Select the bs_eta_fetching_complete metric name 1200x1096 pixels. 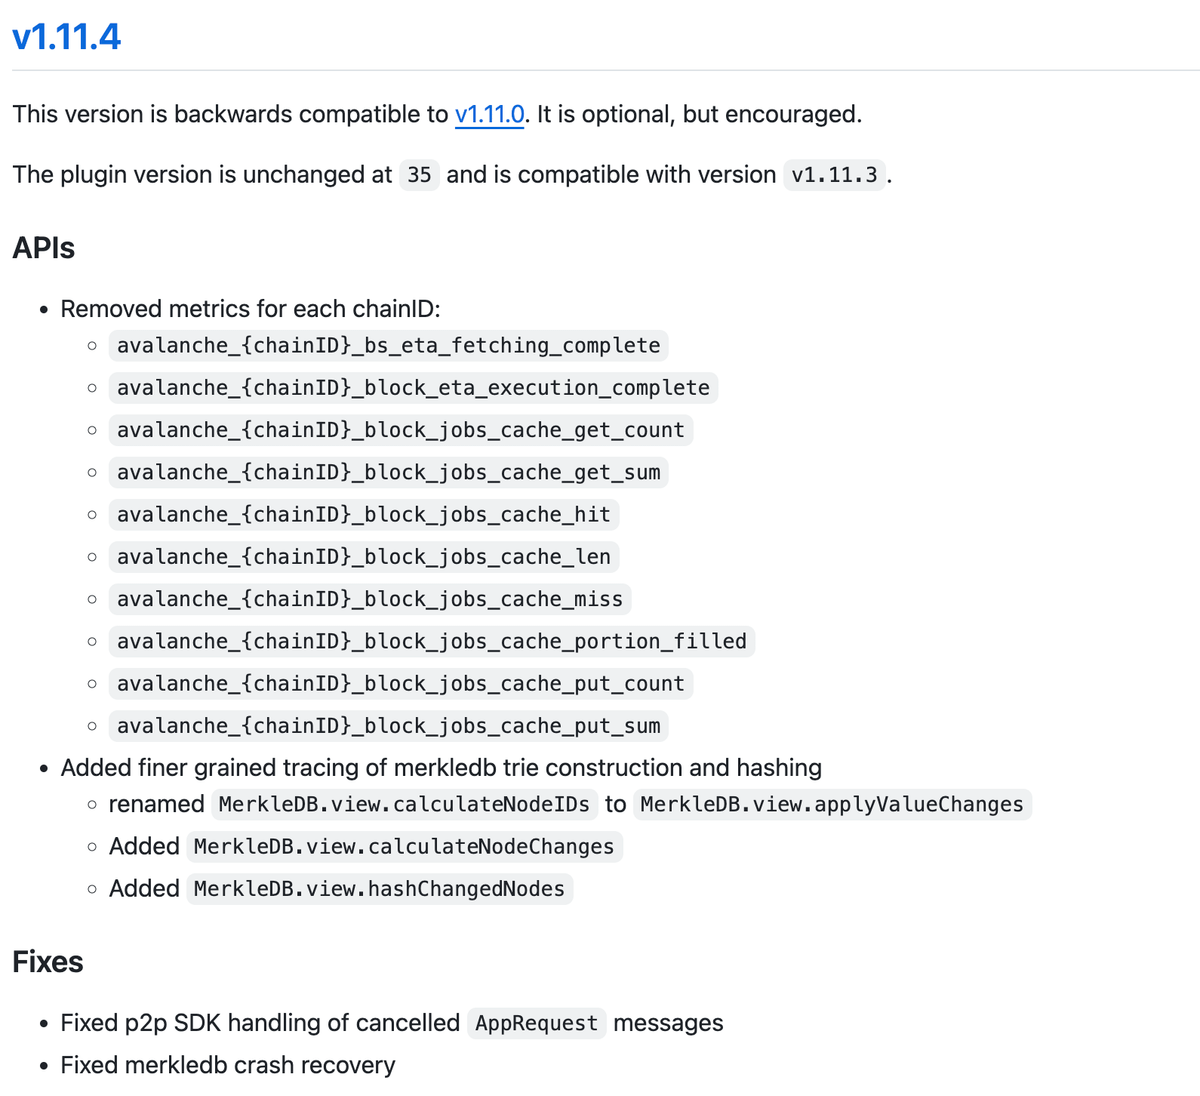(x=388, y=346)
